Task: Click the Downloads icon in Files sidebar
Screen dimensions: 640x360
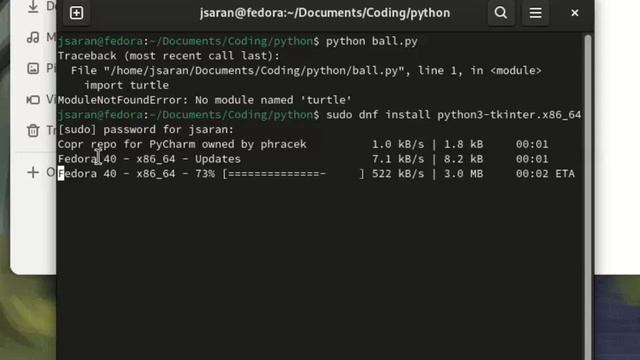Action: click(33, 6)
